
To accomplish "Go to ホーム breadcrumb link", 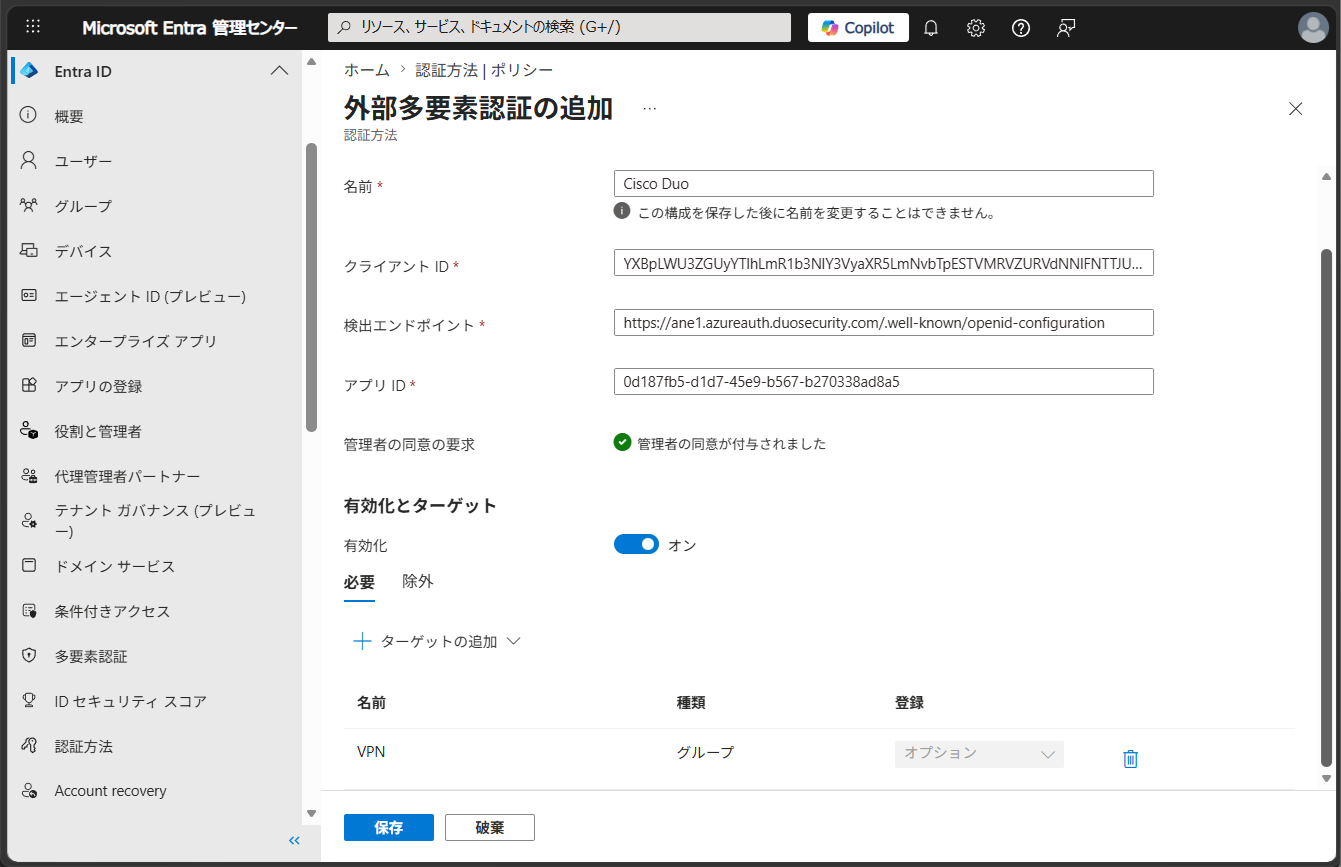I will (x=367, y=70).
